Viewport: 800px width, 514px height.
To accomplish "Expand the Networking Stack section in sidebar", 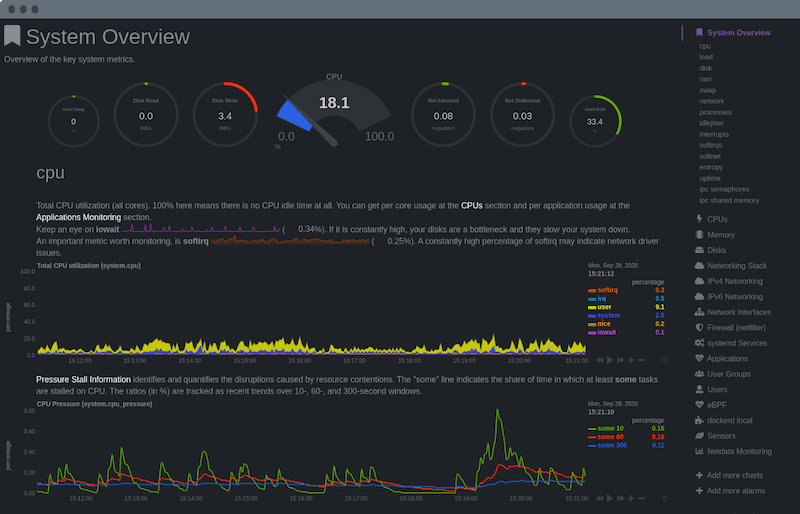I will 736,265.
